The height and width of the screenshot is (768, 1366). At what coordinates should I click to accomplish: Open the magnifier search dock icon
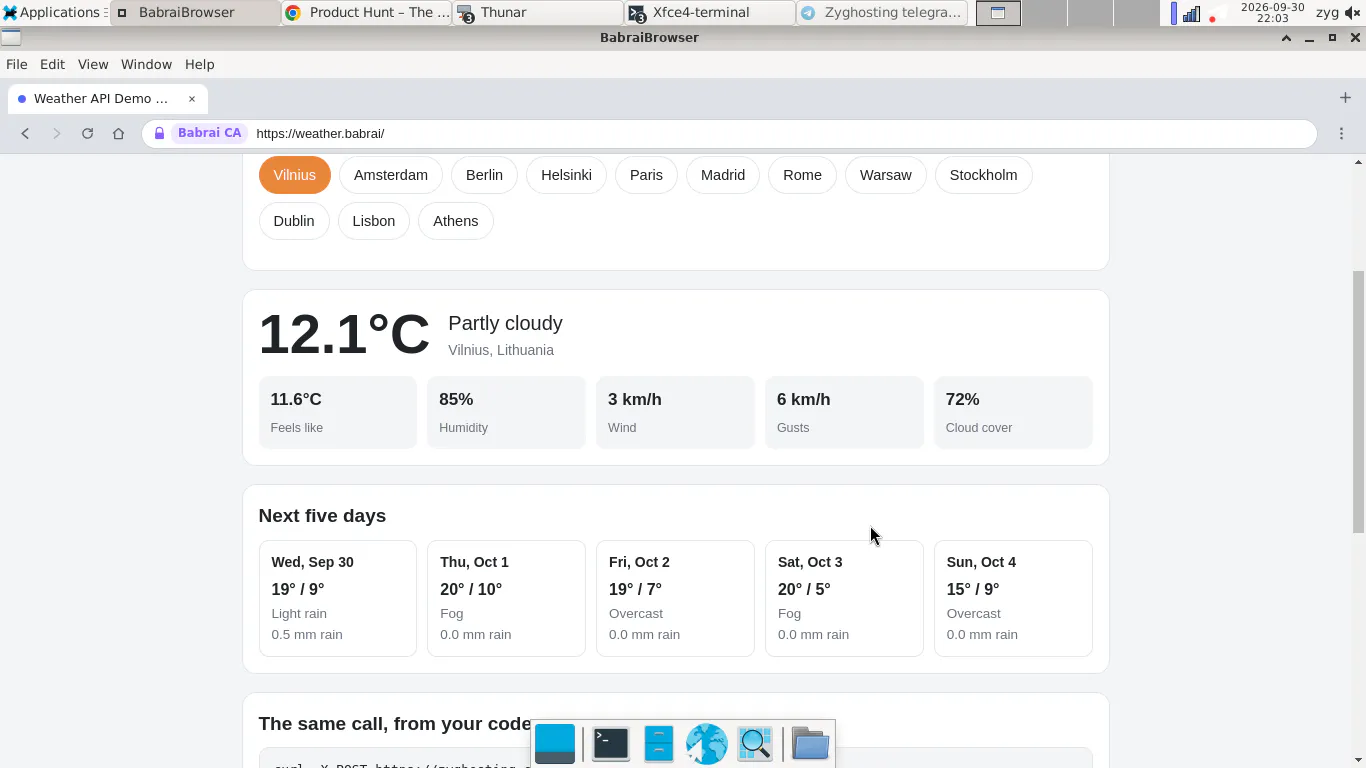[755, 743]
